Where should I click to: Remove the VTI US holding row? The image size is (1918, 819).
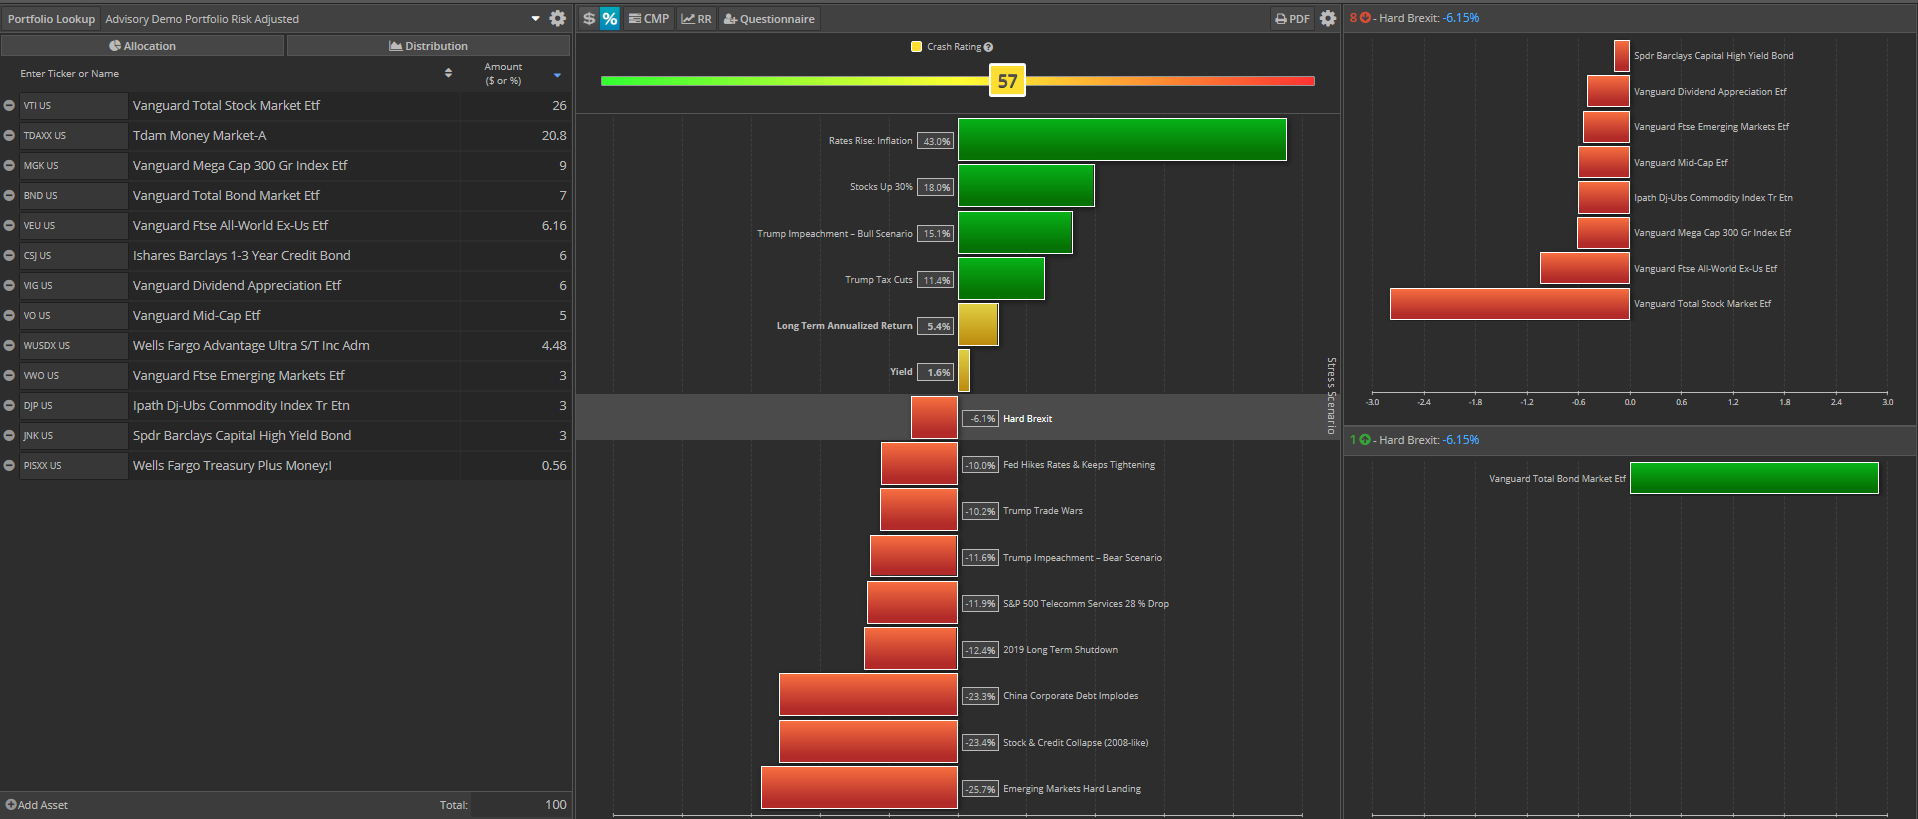tap(9, 106)
